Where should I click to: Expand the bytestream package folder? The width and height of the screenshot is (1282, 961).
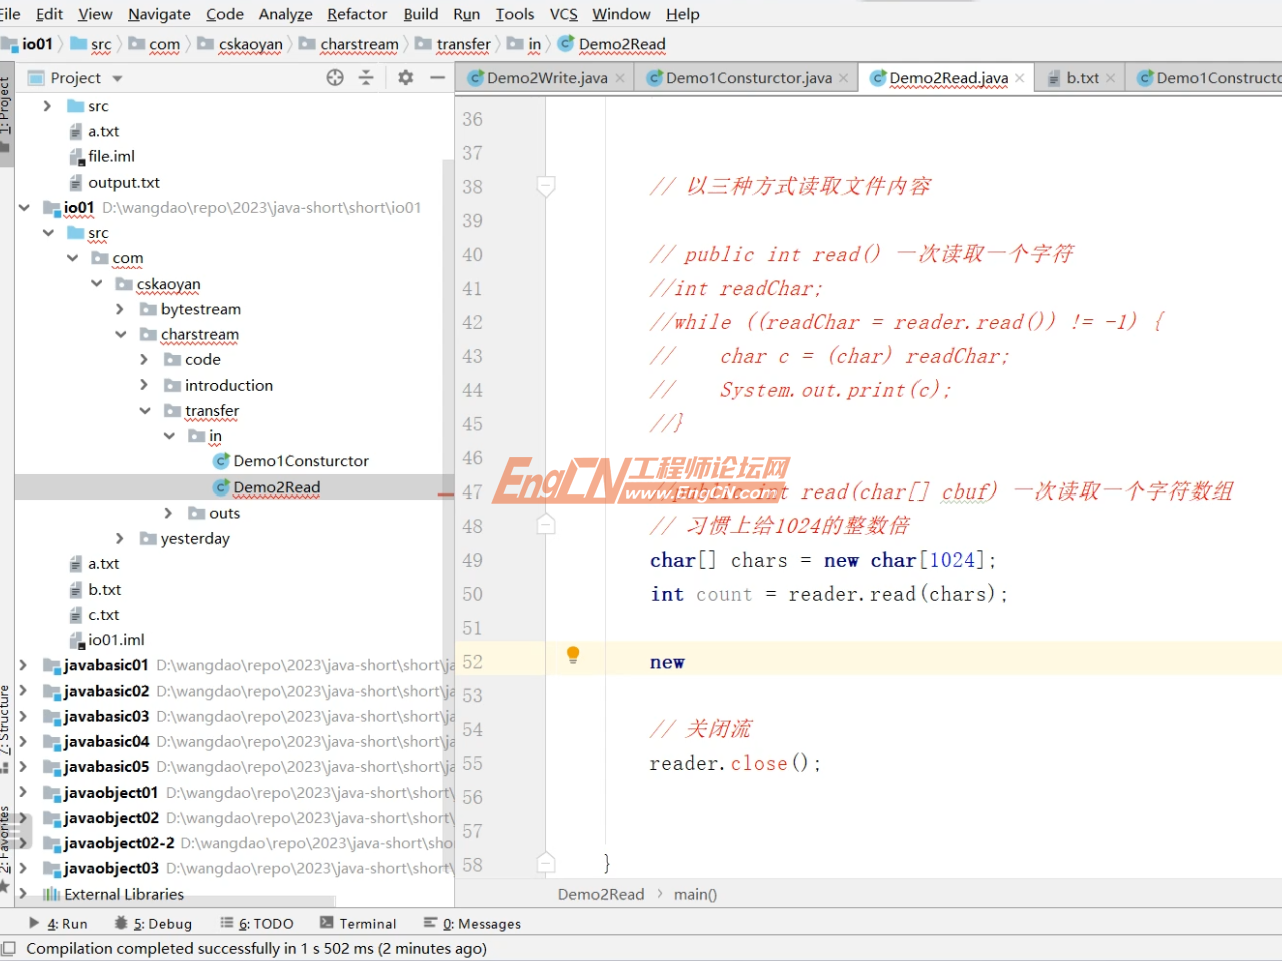[x=120, y=309]
